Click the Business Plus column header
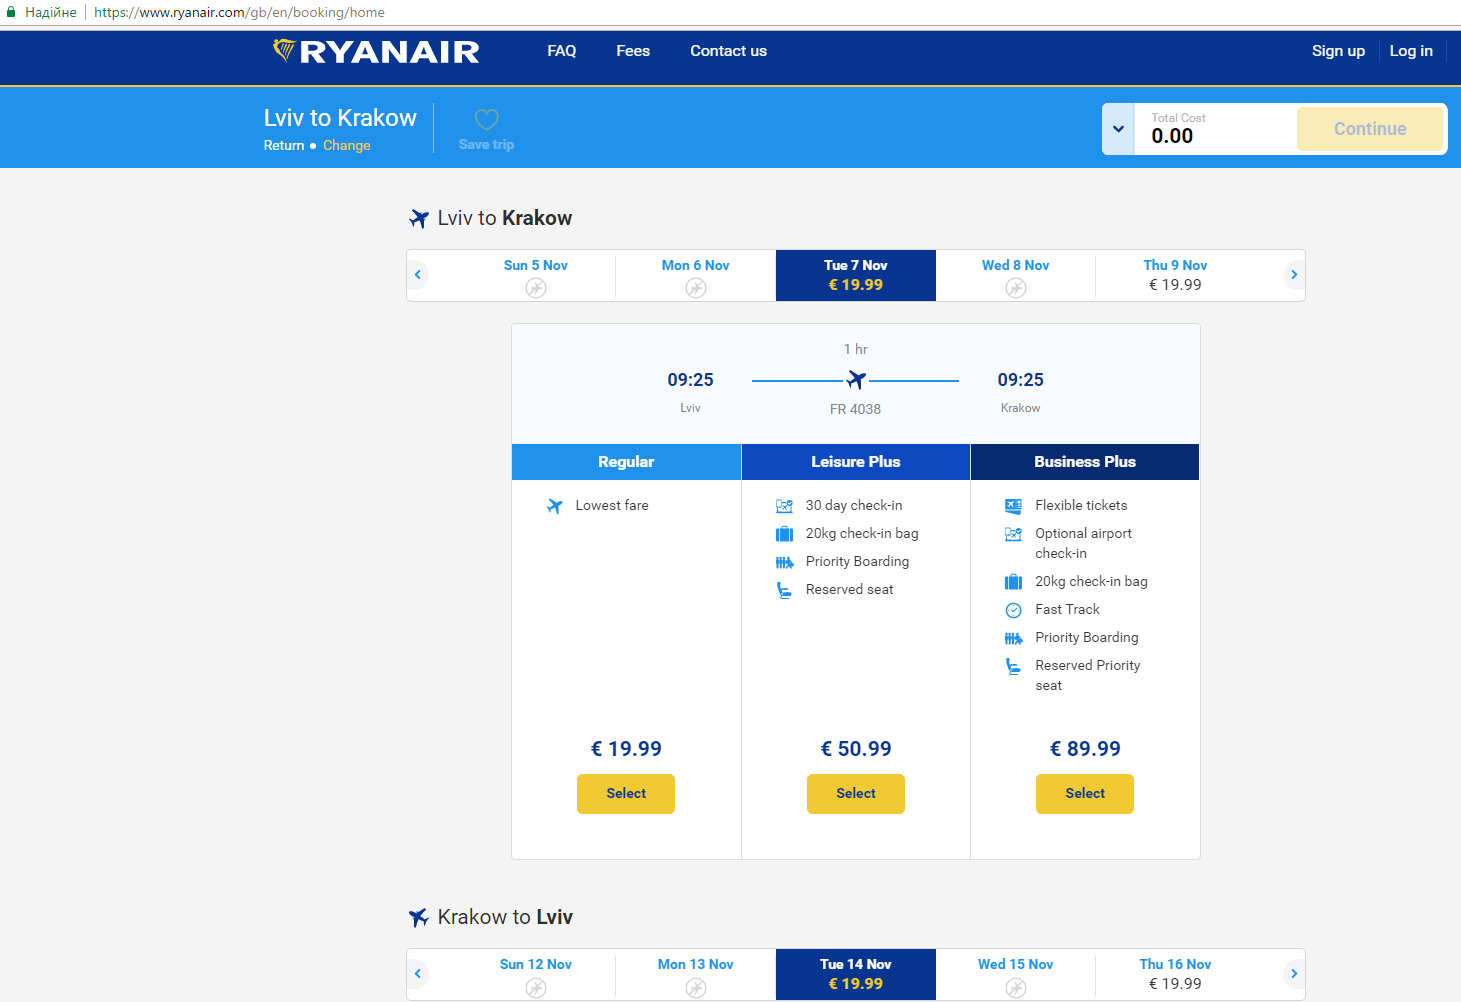Screen dimensions: 1461x1002 pos(1085,462)
